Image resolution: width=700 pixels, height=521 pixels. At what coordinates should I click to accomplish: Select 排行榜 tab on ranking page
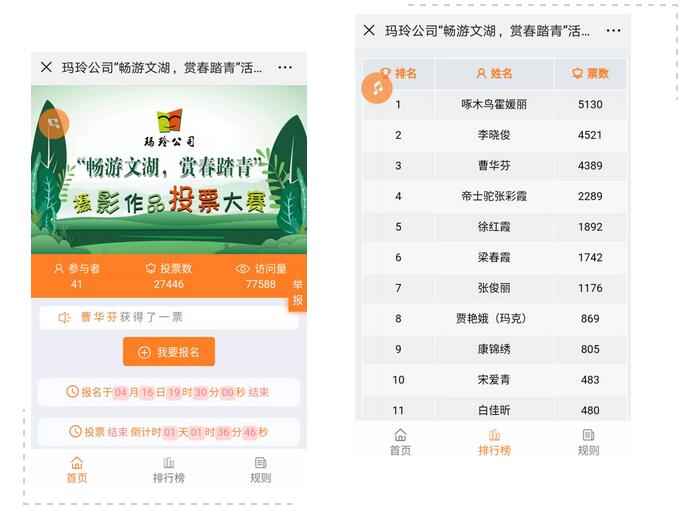(494, 442)
